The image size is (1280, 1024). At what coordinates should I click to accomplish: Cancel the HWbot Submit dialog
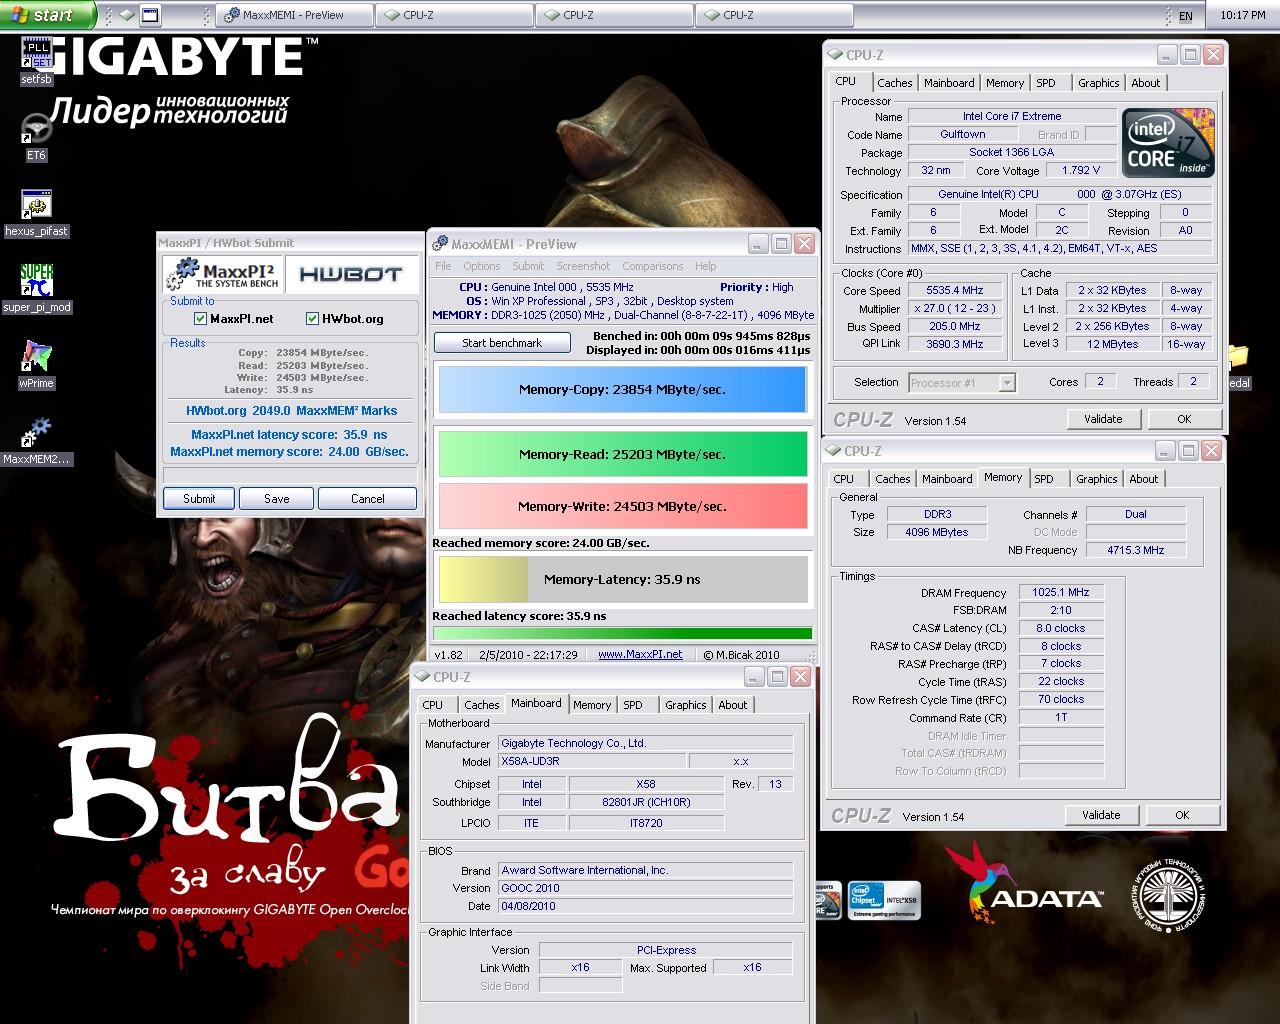[367, 499]
